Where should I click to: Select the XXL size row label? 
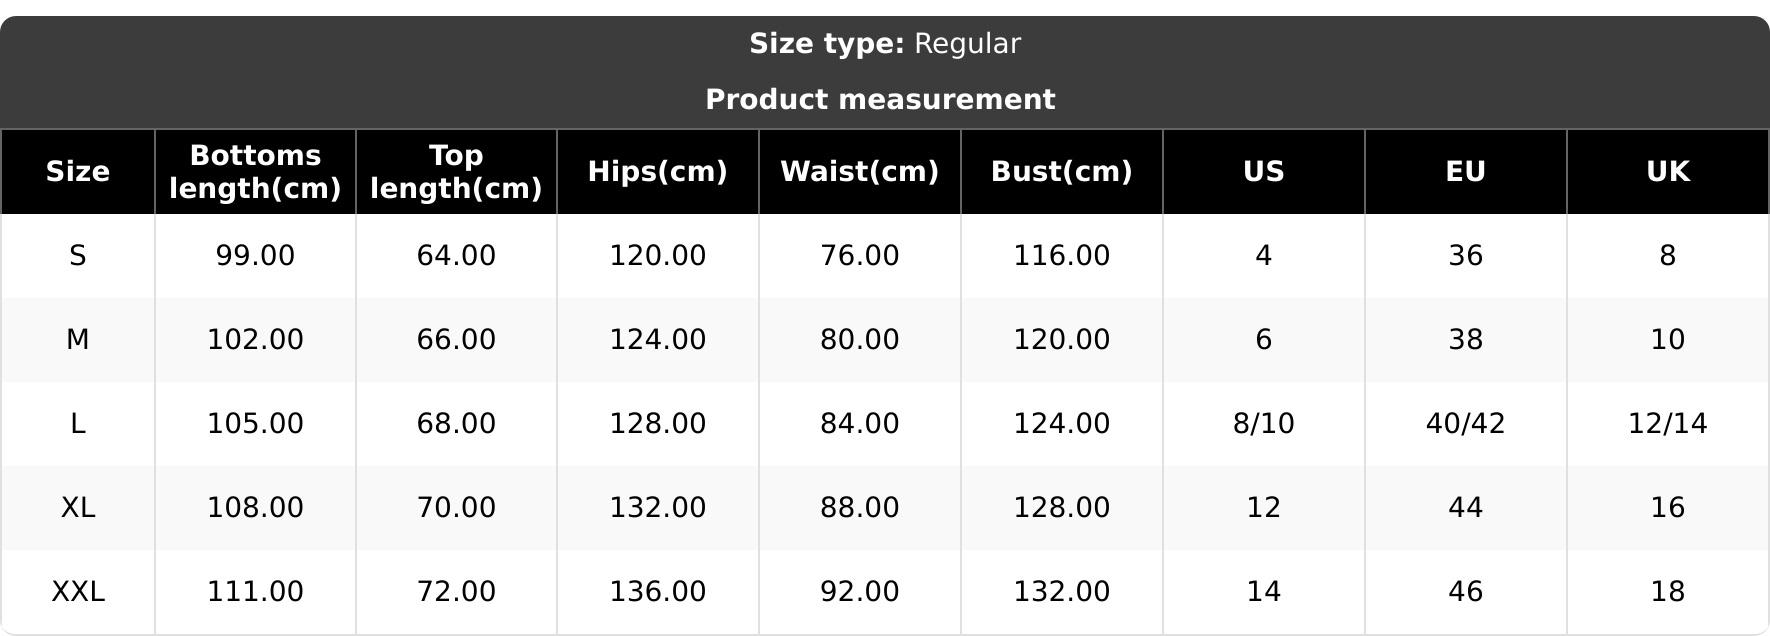point(78,592)
